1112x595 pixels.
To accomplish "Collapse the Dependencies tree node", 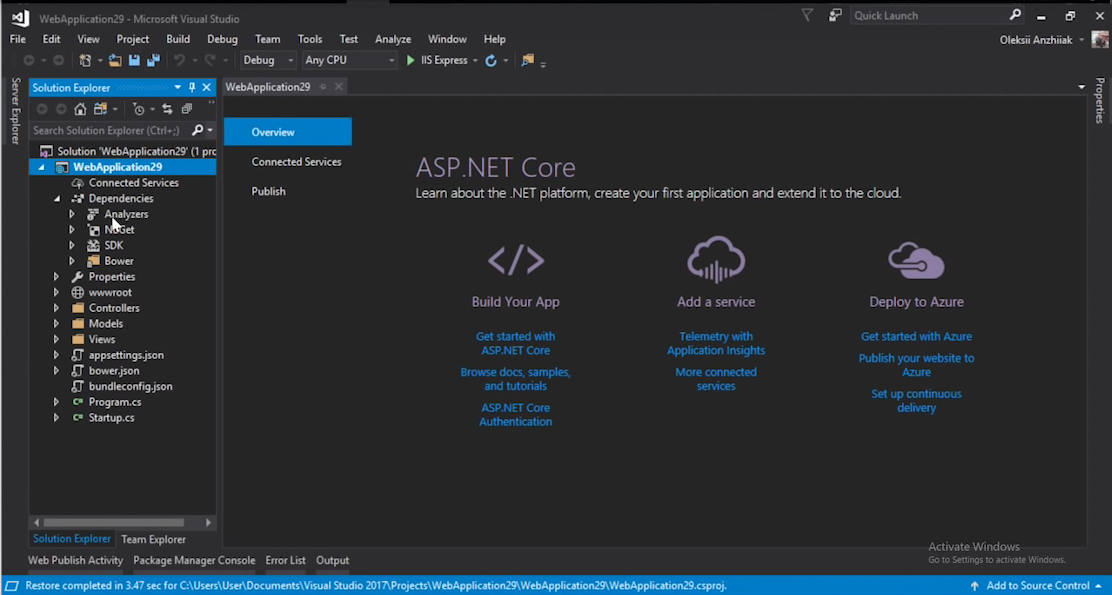I will [x=57, y=199].
